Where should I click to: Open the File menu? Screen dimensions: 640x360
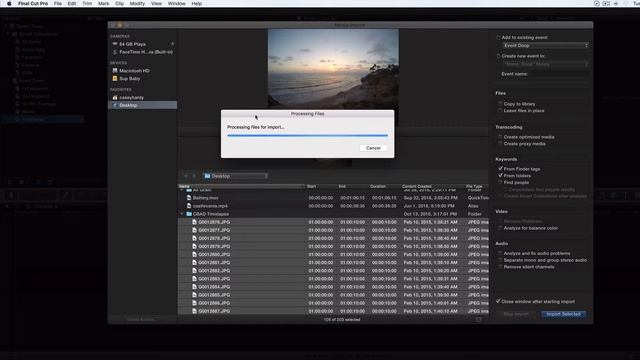[58, 3]
